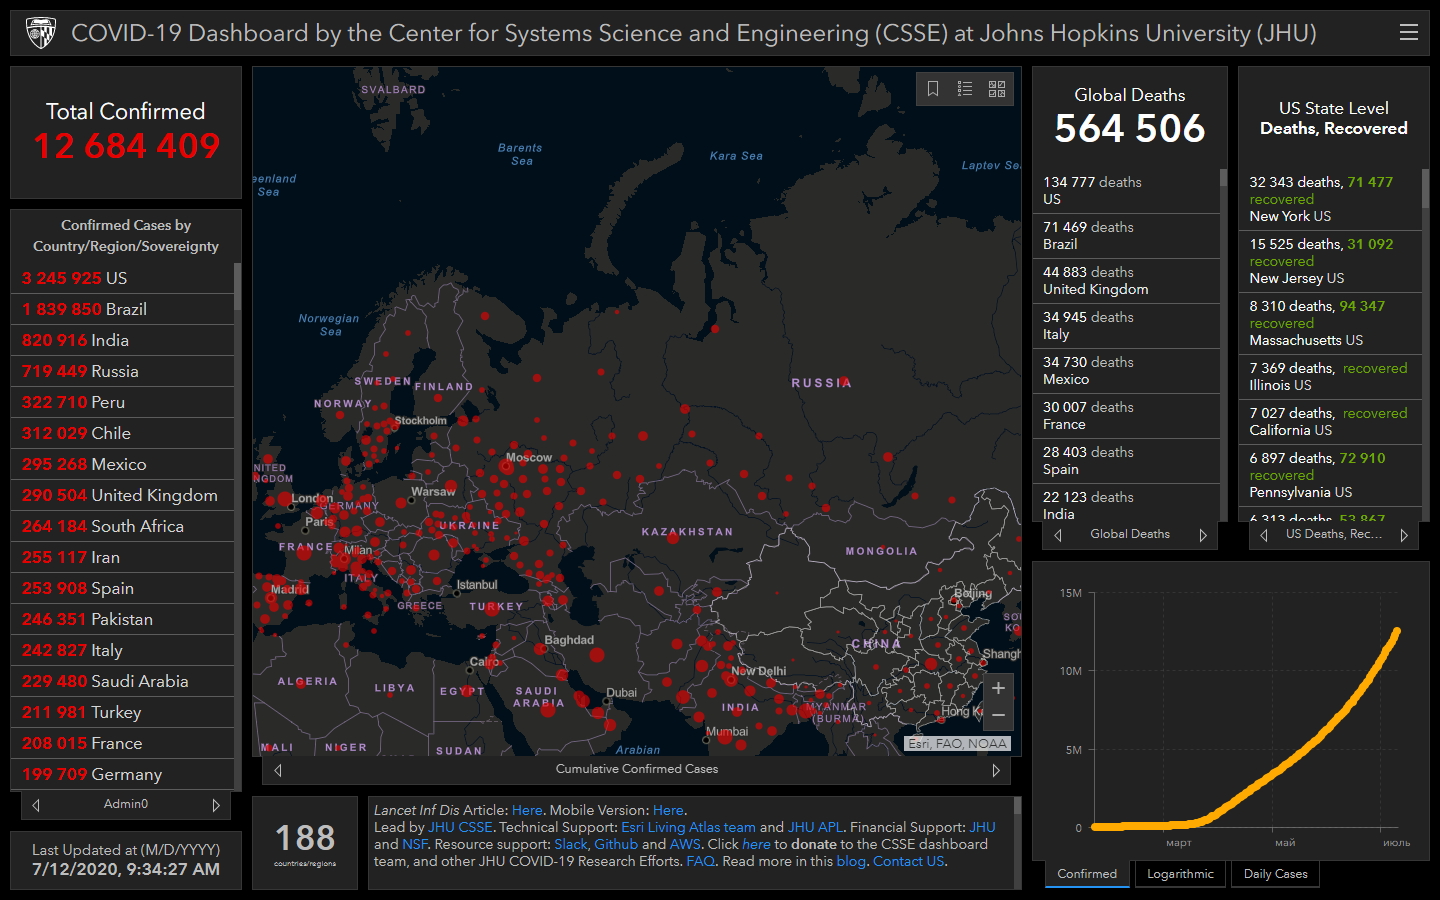Click left arrow of Global Deaths panel

pos(1058,535)
